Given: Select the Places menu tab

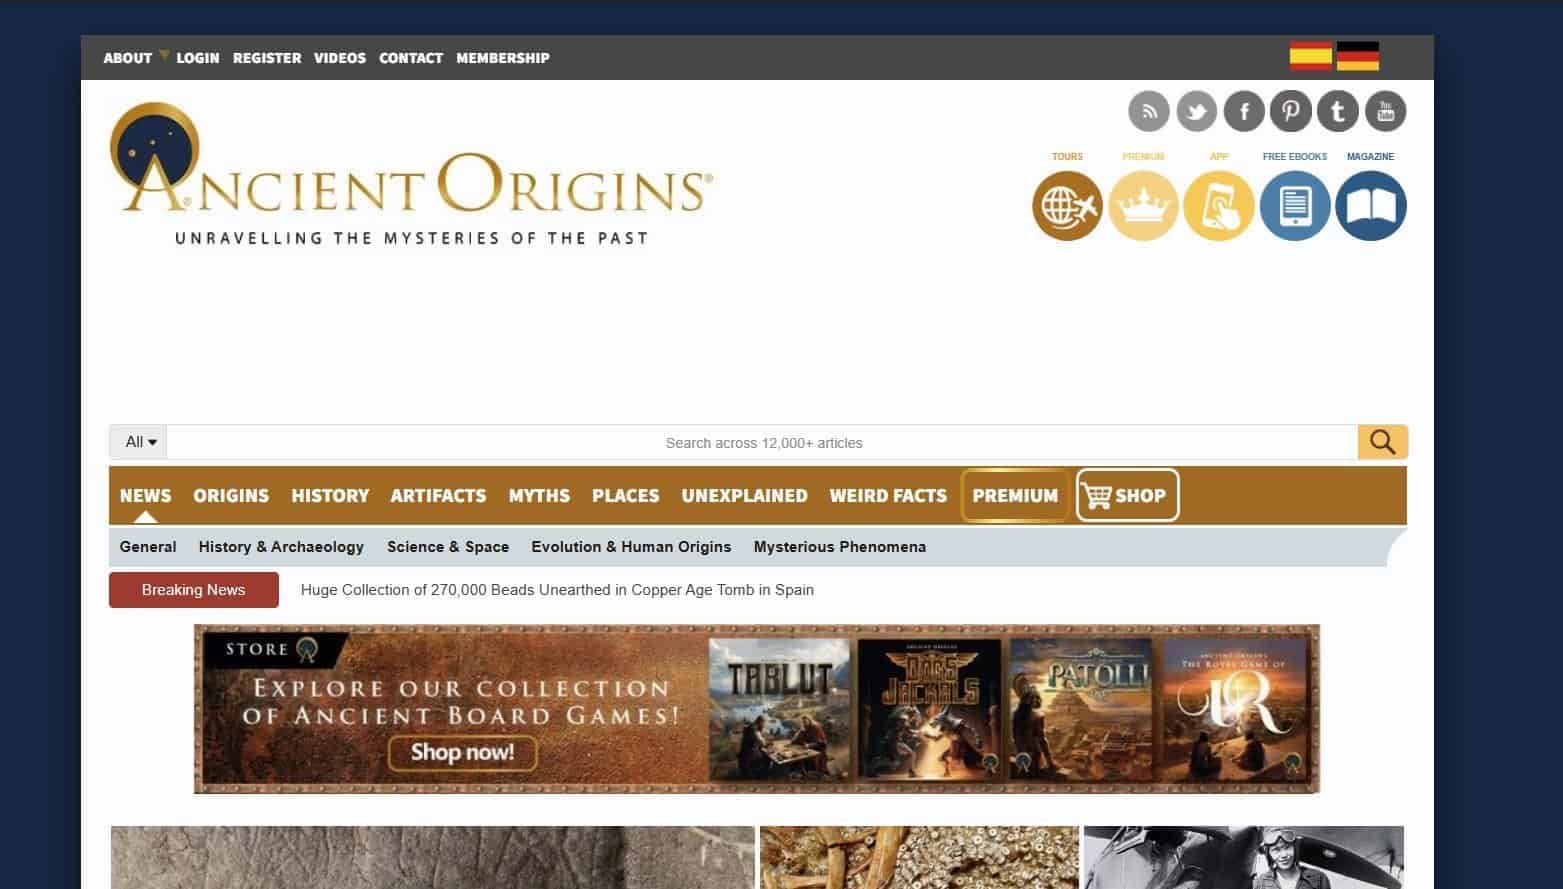Looking at the screenshot, I should (626, 495).
